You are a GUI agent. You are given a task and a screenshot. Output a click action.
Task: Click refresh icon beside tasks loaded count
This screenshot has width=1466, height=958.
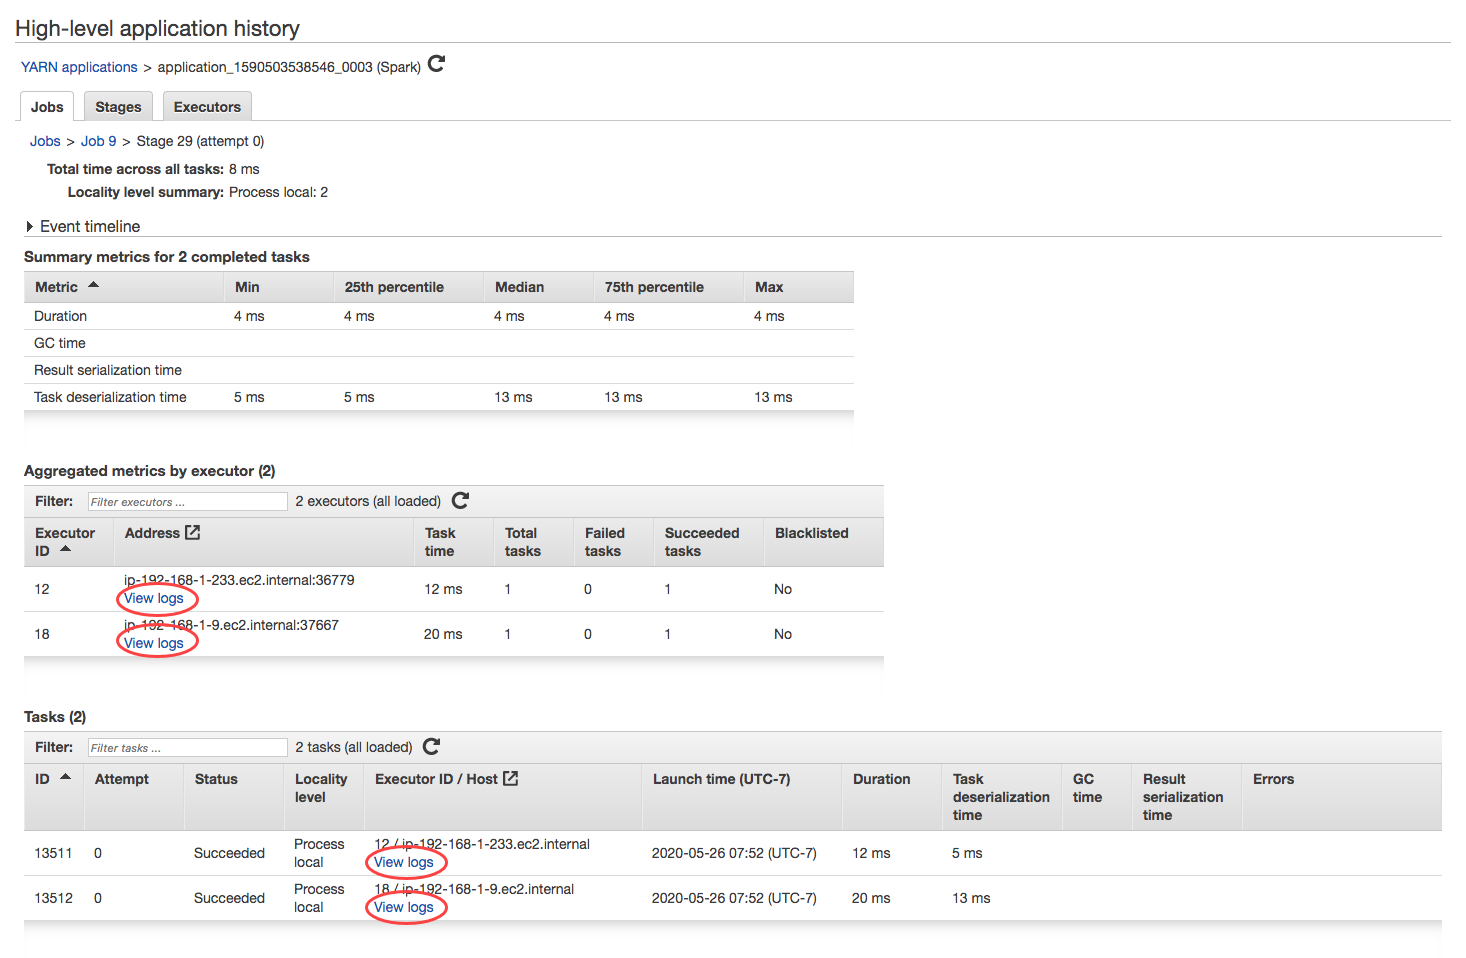431,747
